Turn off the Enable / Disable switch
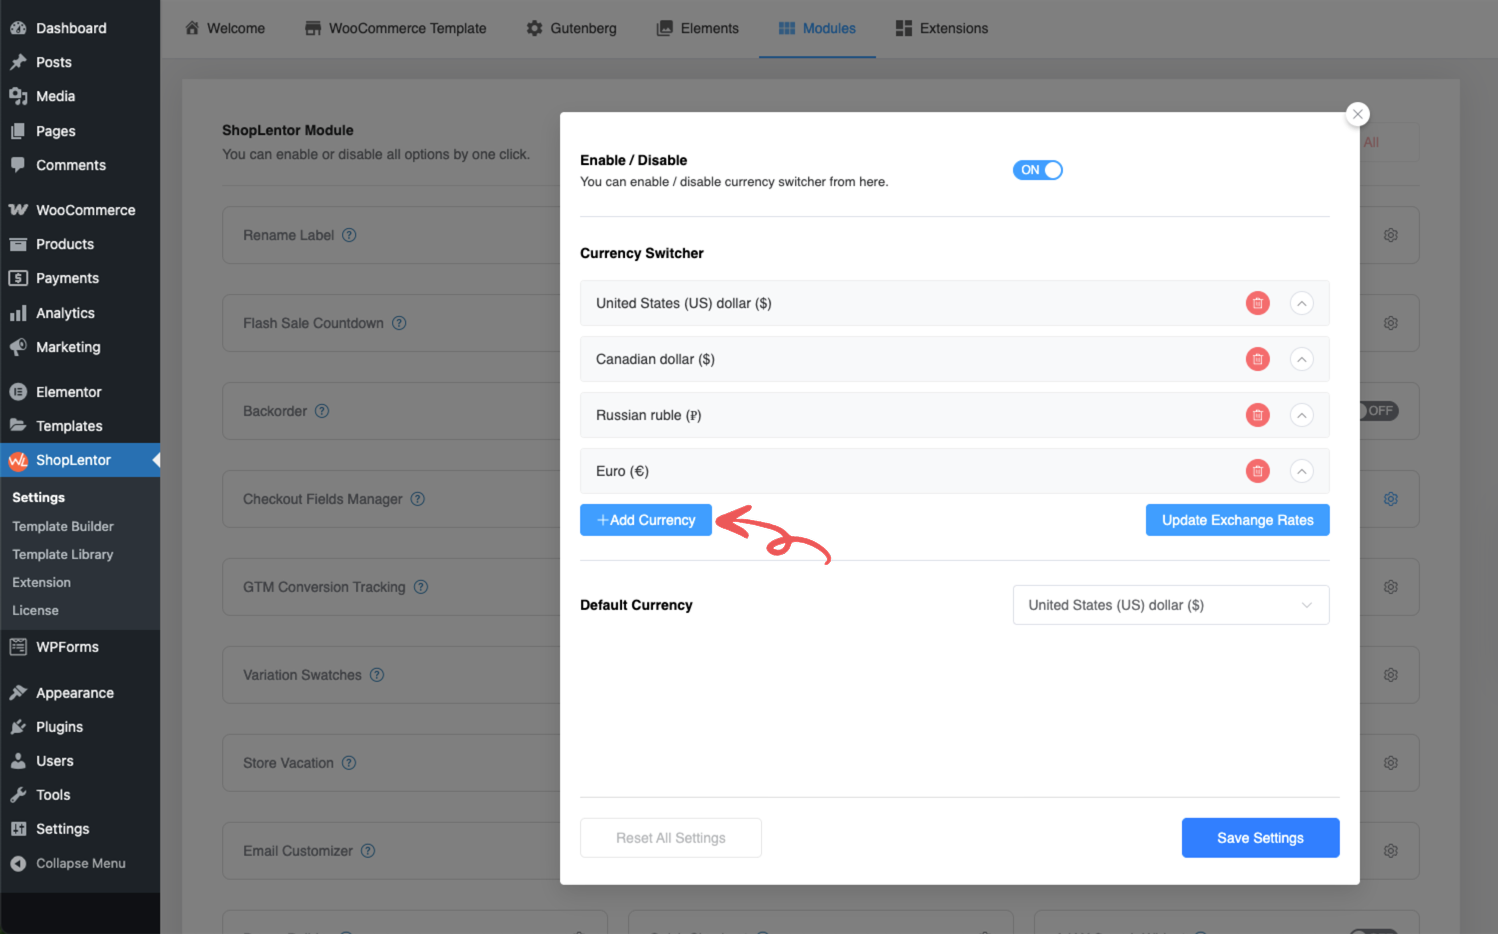This screenshot has width=1498, height=934. point(1037,170)
